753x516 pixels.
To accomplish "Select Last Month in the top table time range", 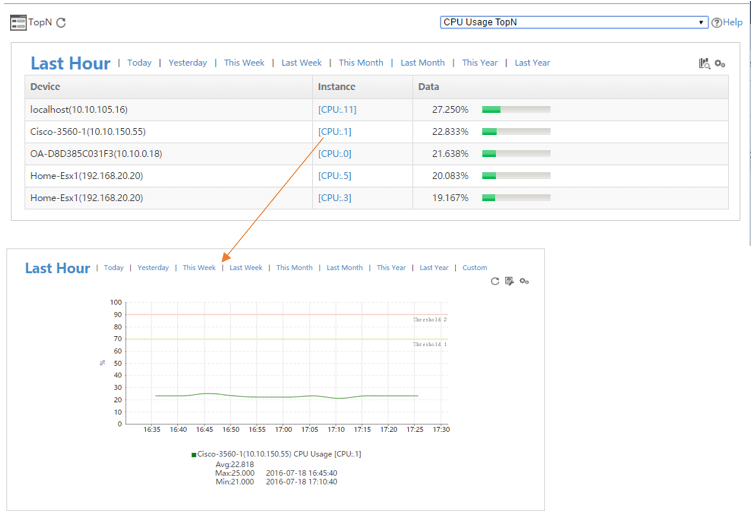I will pyautogui.click(x=422, y=63).
